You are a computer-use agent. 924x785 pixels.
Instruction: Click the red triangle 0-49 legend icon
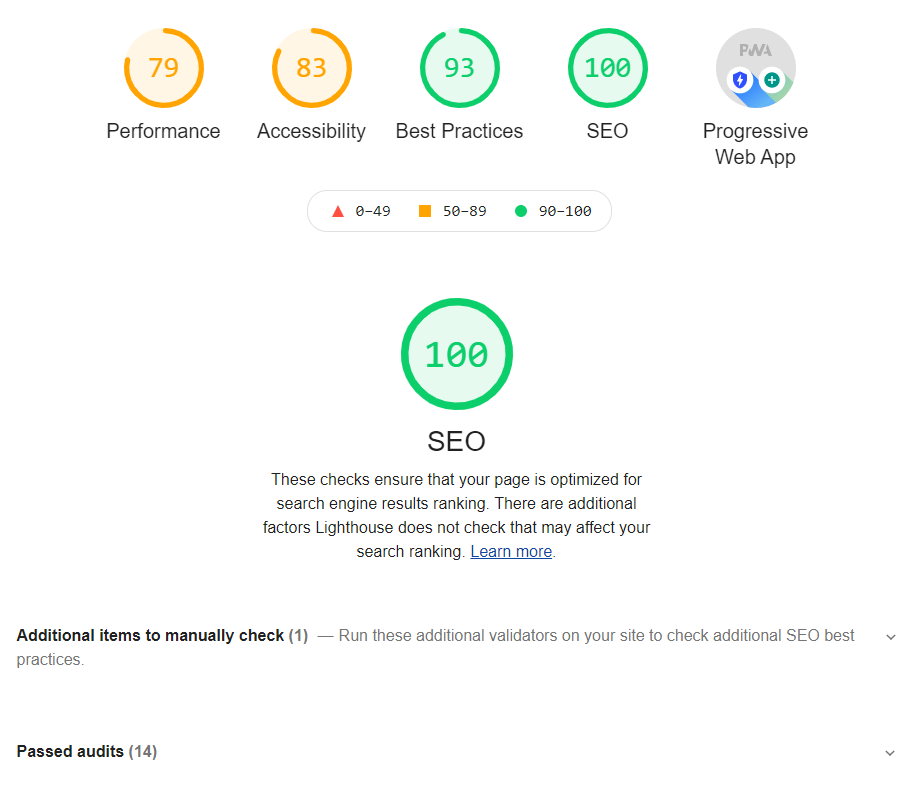(338, 211)
